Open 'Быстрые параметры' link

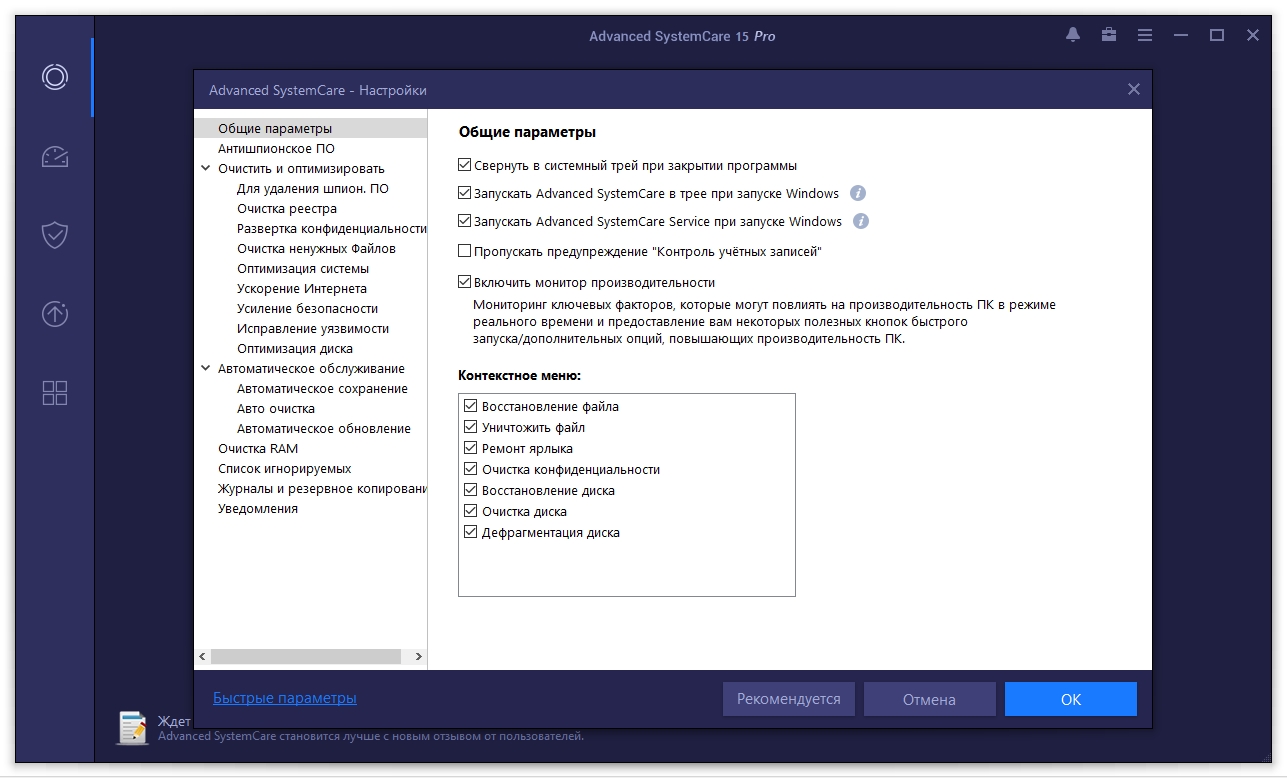pos(285,698)
